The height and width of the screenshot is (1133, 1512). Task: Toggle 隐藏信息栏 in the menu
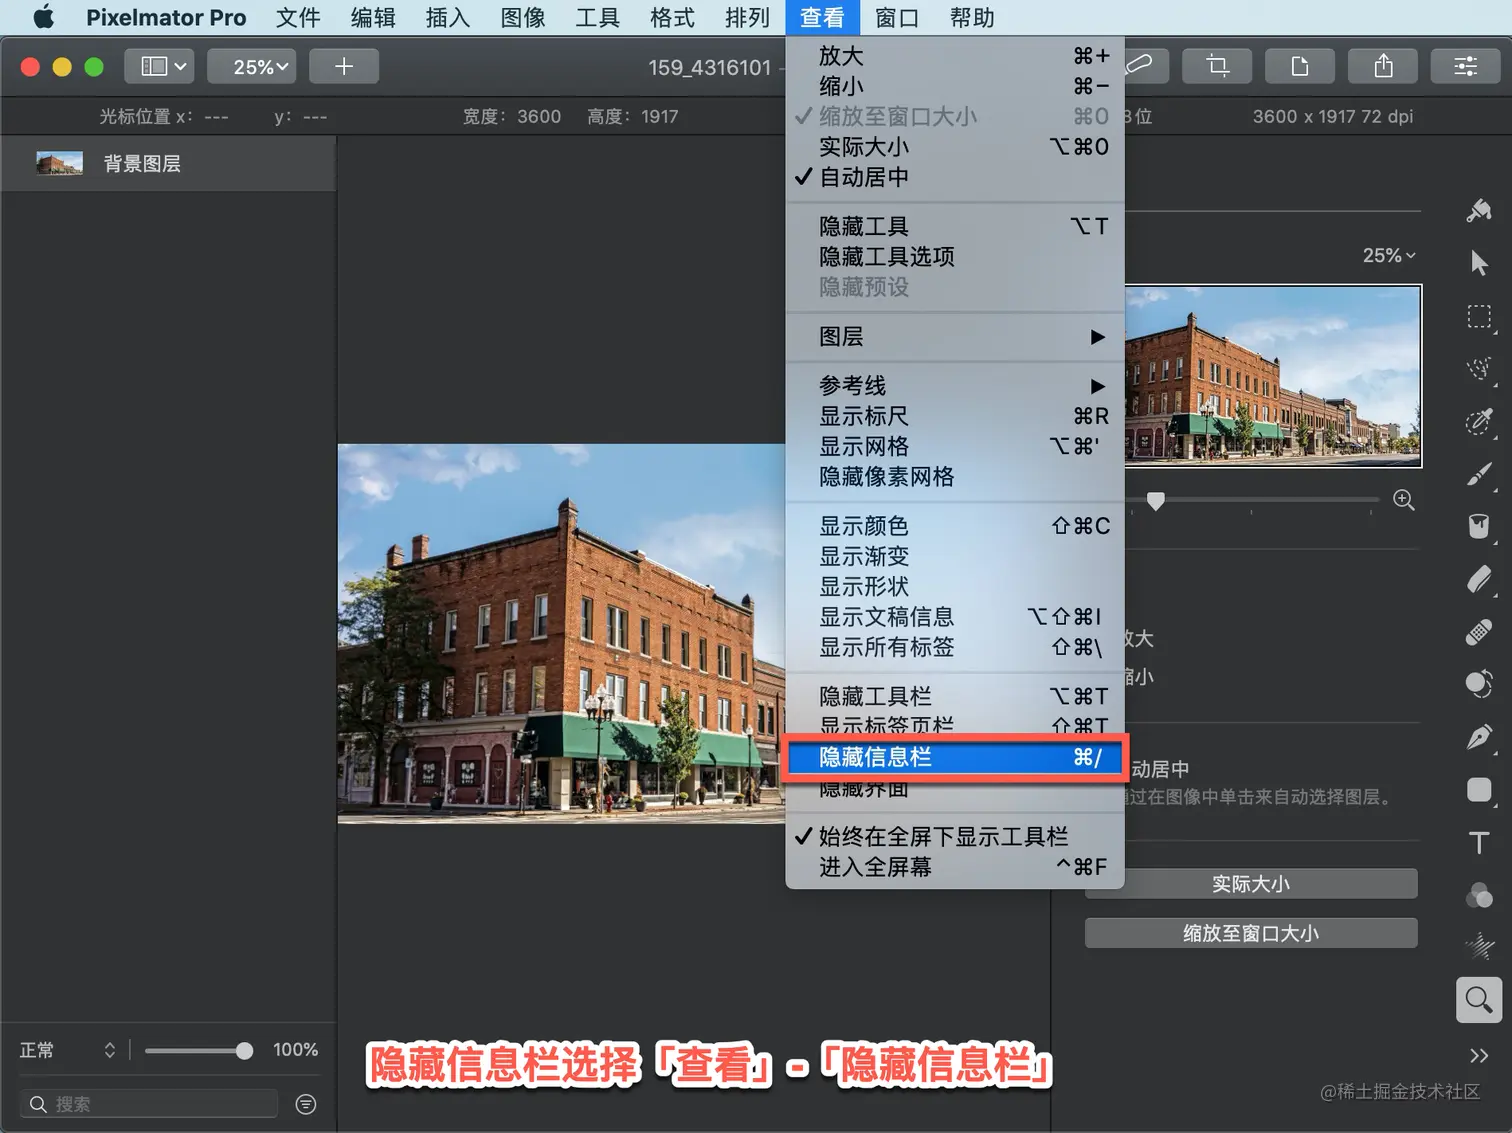coord(955,757)
